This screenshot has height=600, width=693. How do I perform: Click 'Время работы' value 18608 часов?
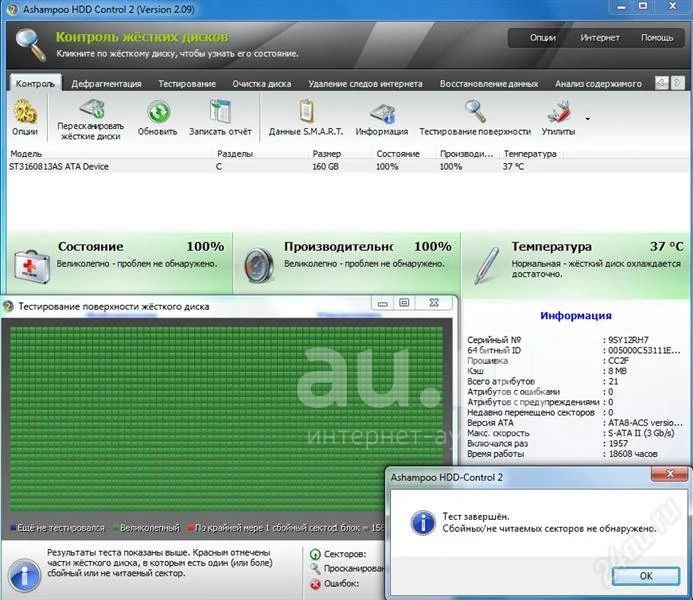coord(632,454)
